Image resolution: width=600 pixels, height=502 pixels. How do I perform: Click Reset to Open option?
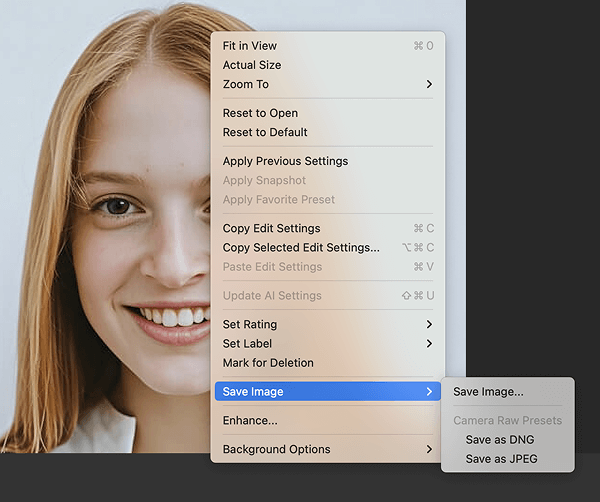(260, 113)
